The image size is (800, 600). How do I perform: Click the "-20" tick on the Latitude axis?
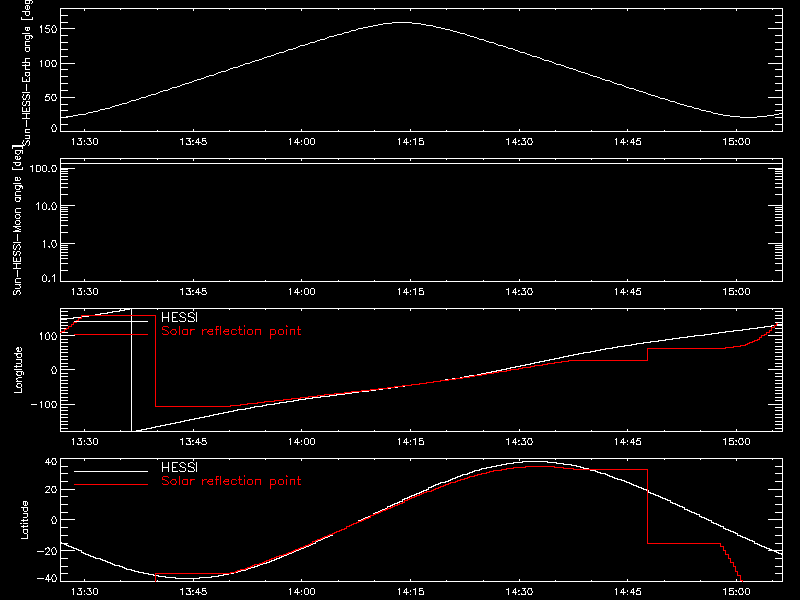47,551
